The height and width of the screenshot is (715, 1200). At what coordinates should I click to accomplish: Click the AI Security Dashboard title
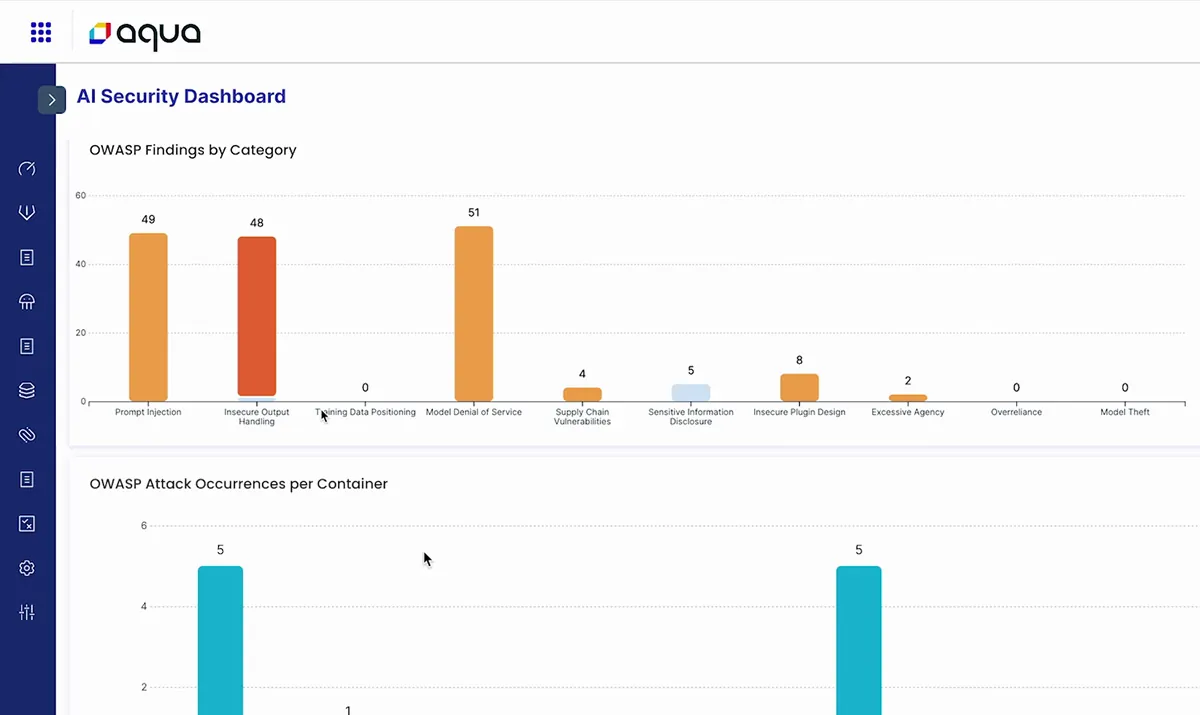click(x=181, y=97)
